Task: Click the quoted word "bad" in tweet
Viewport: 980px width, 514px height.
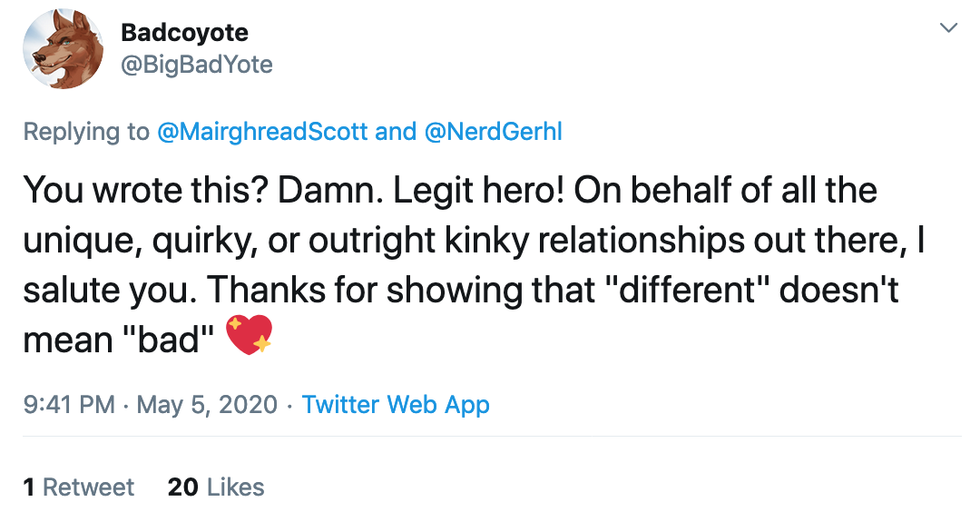Action: click(x=171, y=340)
